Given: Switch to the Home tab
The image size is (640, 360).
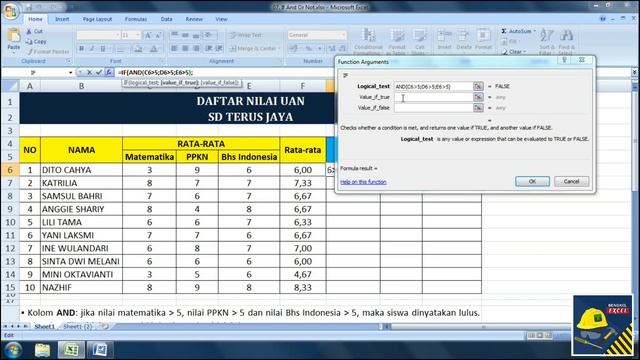Looking at the screenshot, I should 35,19.
